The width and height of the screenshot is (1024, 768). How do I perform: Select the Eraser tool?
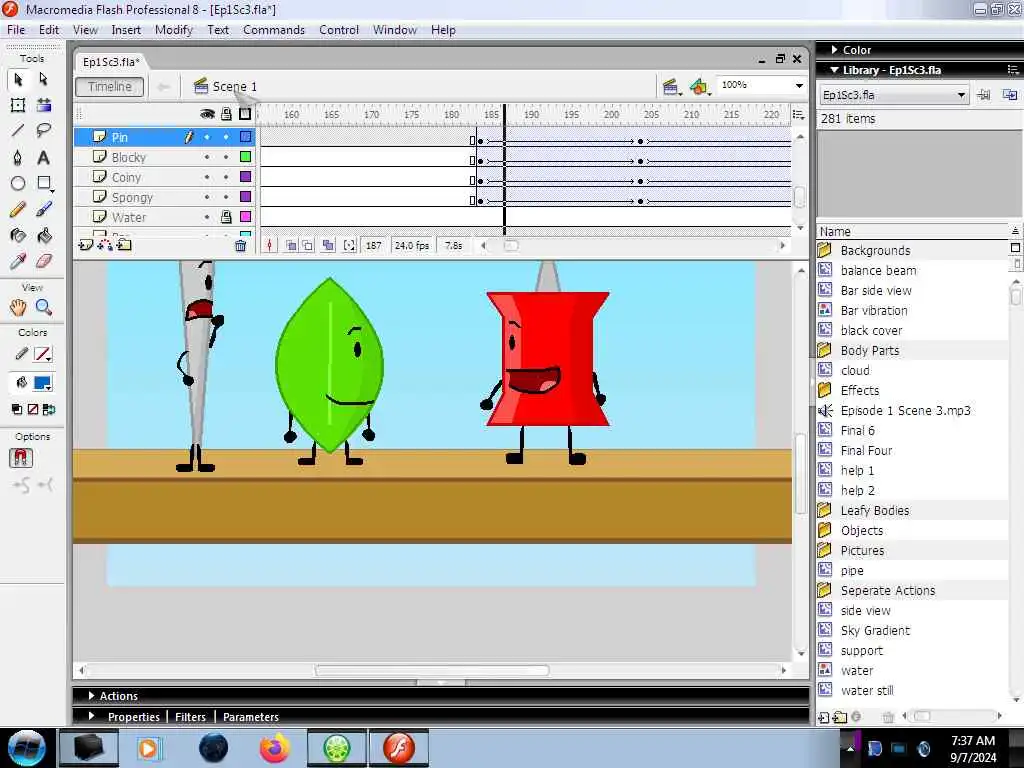coord(43,262)
